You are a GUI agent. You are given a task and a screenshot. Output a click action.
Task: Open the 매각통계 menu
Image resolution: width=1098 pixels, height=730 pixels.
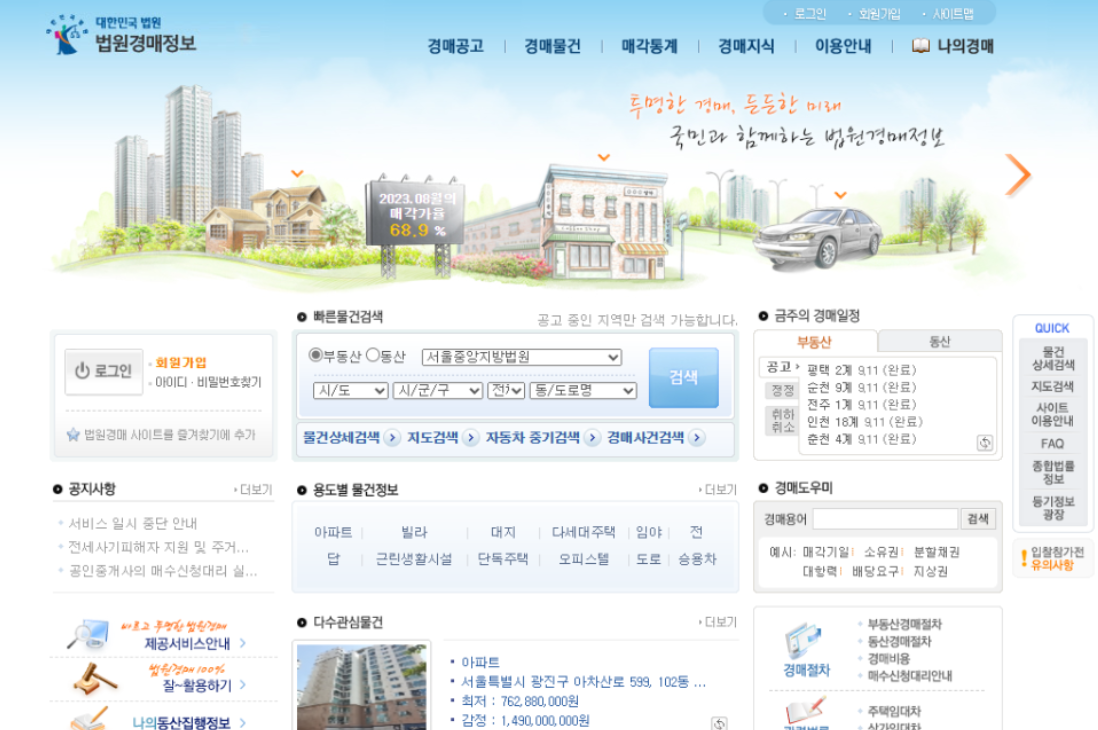[650, 46]
